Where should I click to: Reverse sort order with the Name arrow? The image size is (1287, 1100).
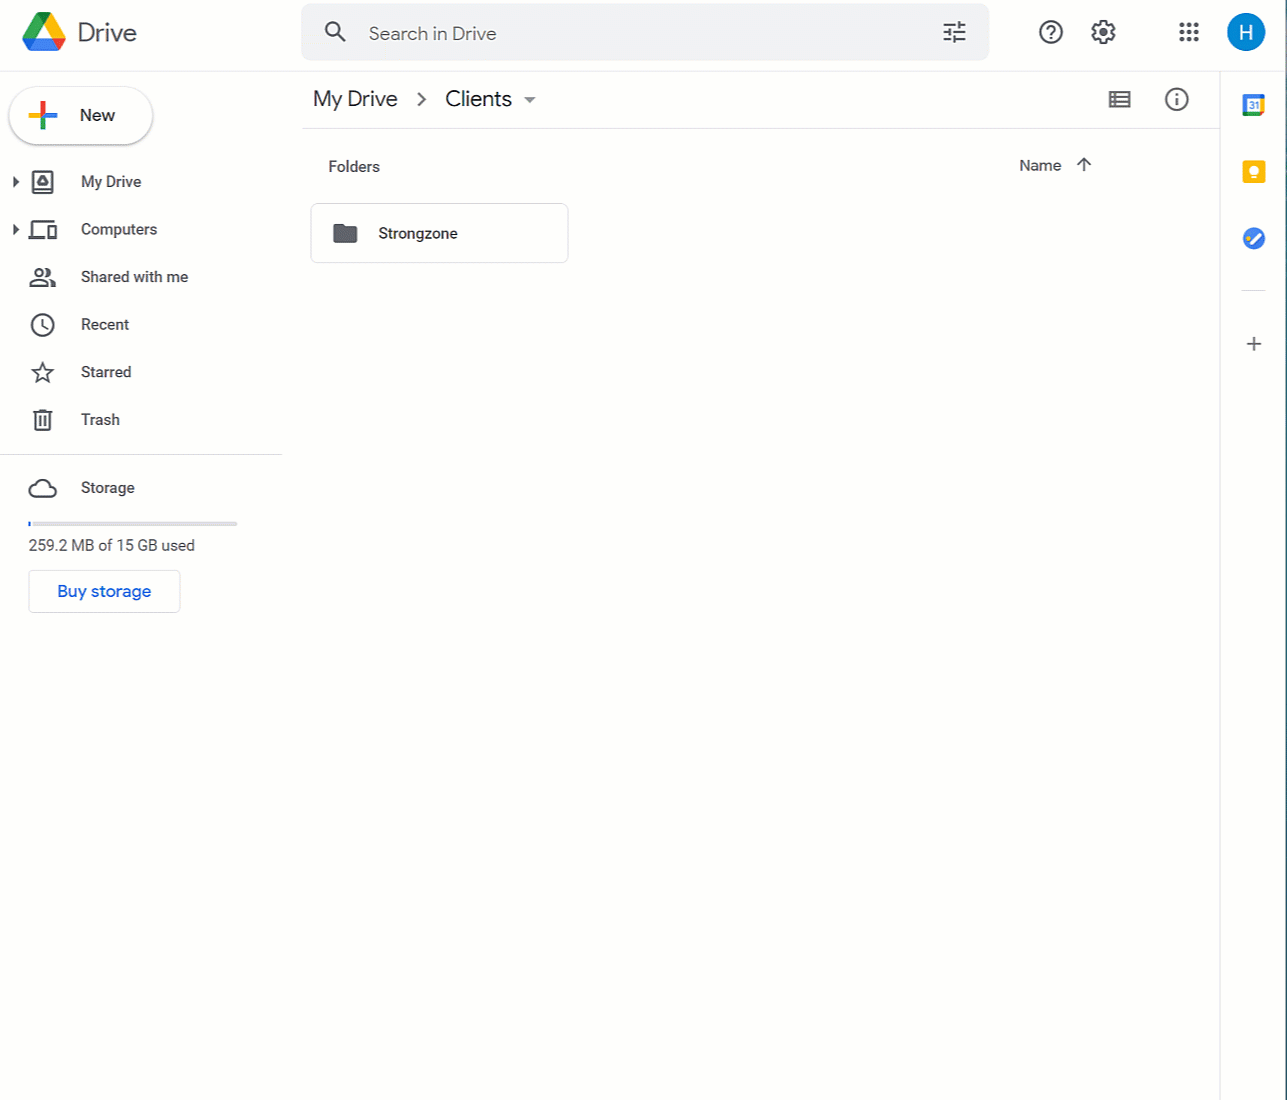(1085, 165)
